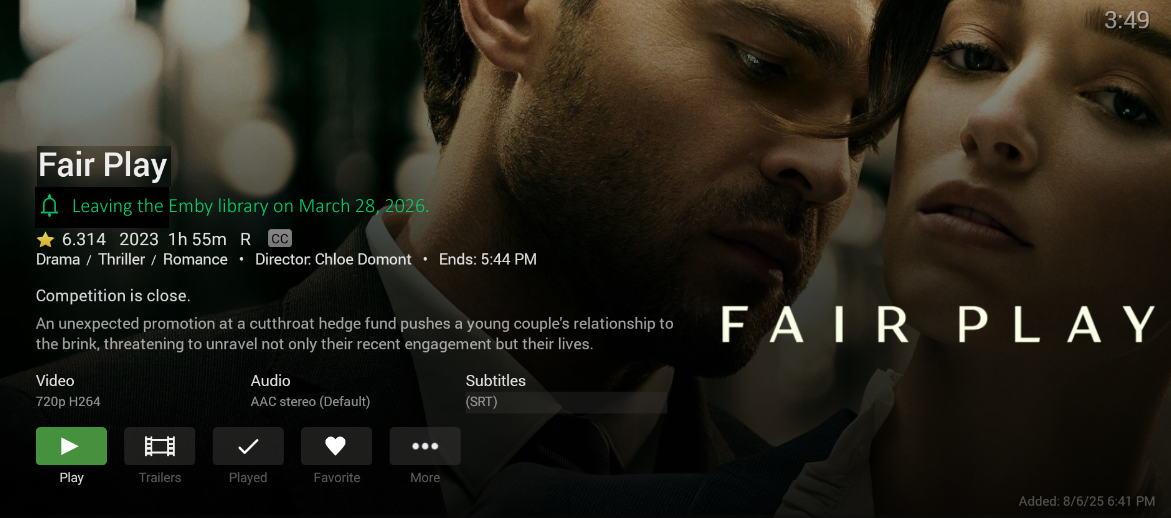Click the CC closed captions badge

(x=280, y=239)
